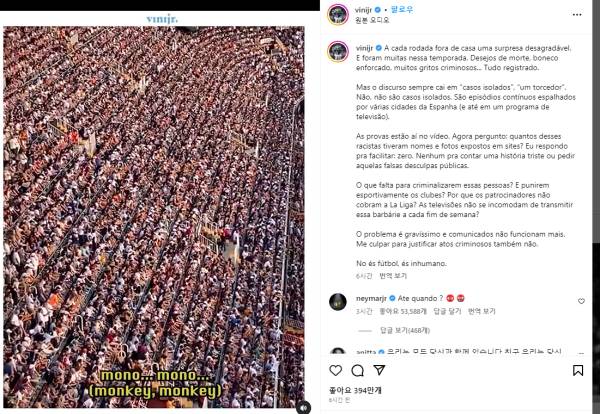Show translation of the caption
This screenshot has height=414, width=600.
393,276
